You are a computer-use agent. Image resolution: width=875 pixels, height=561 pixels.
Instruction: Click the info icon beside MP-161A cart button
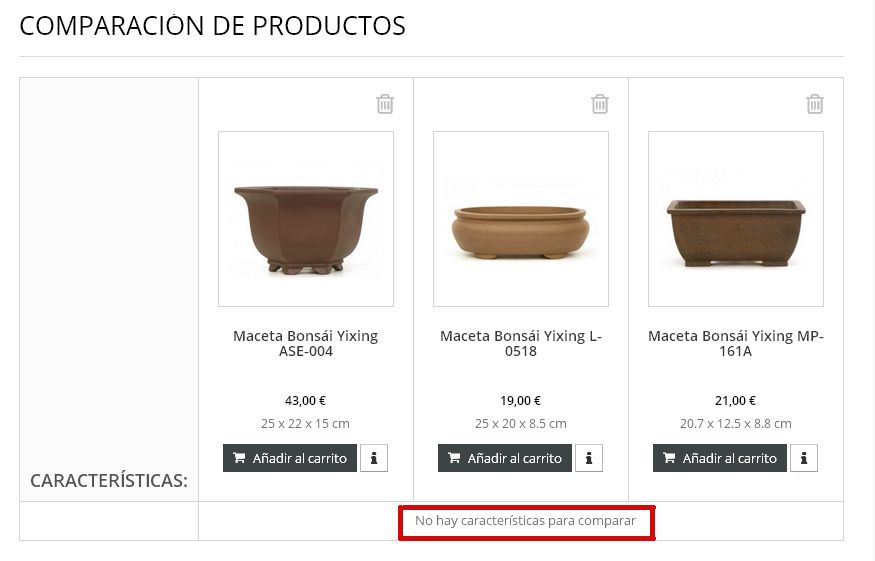(804, 458)
